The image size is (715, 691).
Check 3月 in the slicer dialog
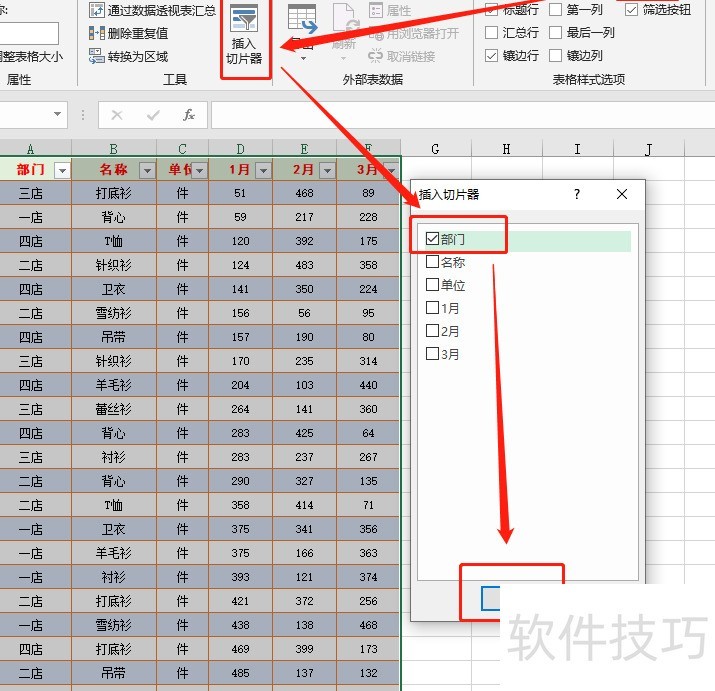coord(432,353)
